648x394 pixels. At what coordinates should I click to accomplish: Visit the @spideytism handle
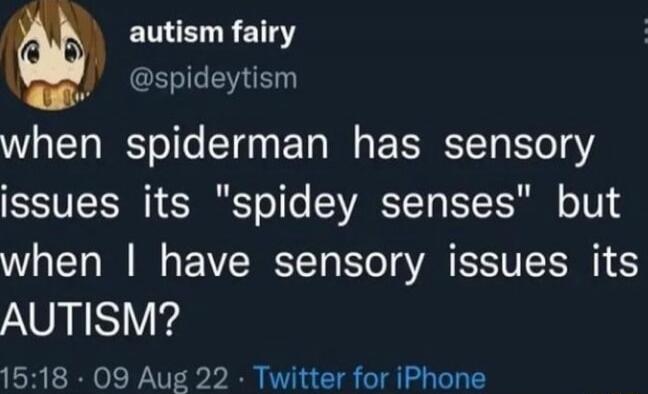[x=213, y=78]
